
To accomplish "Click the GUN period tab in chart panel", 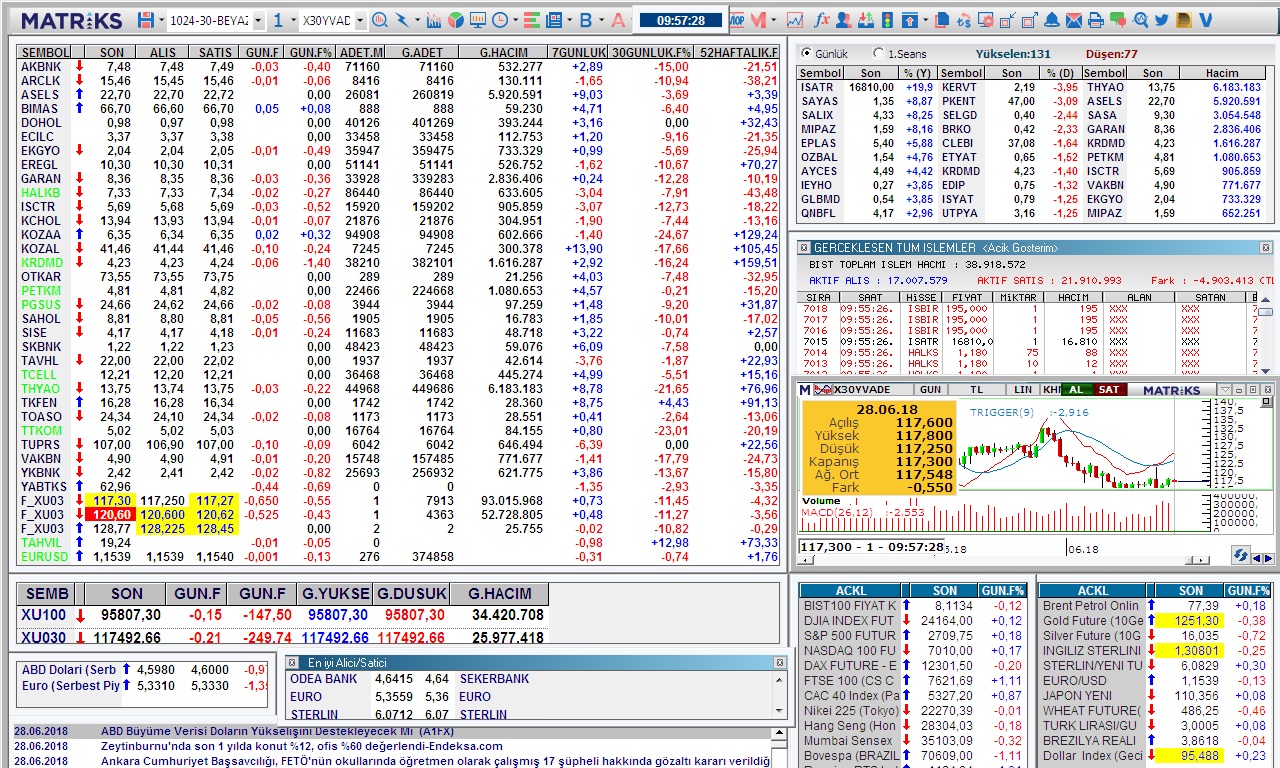I will 930,389.
